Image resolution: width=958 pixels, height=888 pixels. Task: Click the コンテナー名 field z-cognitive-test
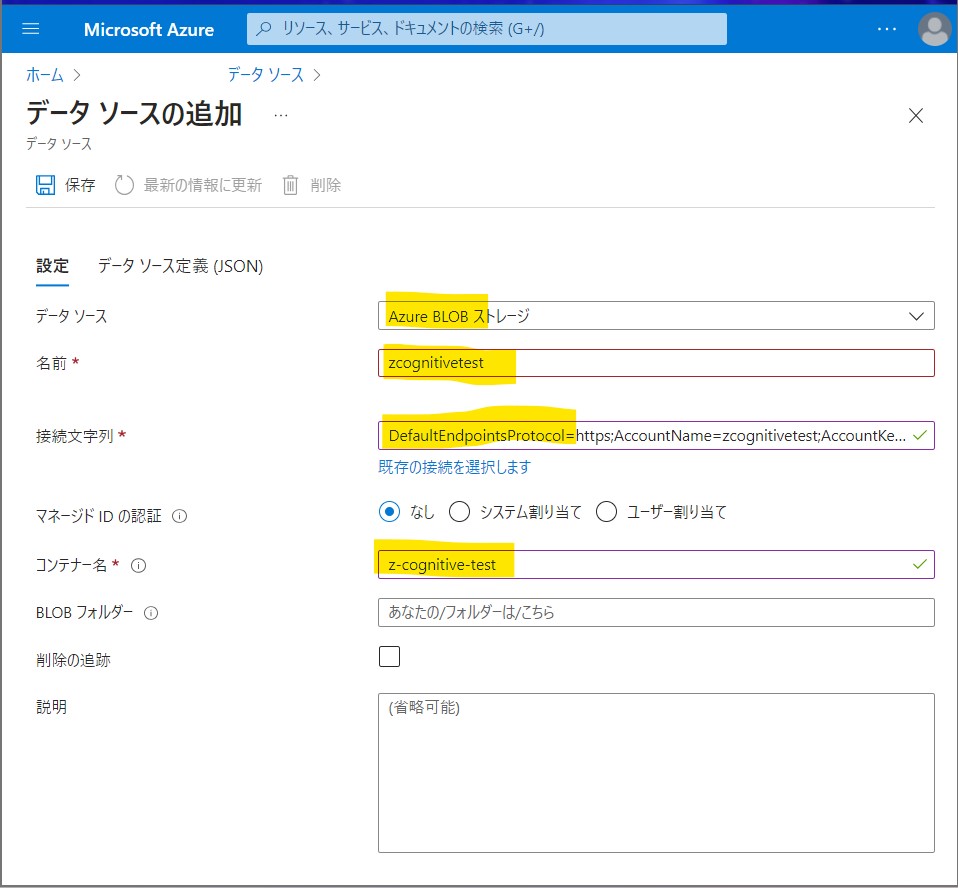(x=656, y=564)
